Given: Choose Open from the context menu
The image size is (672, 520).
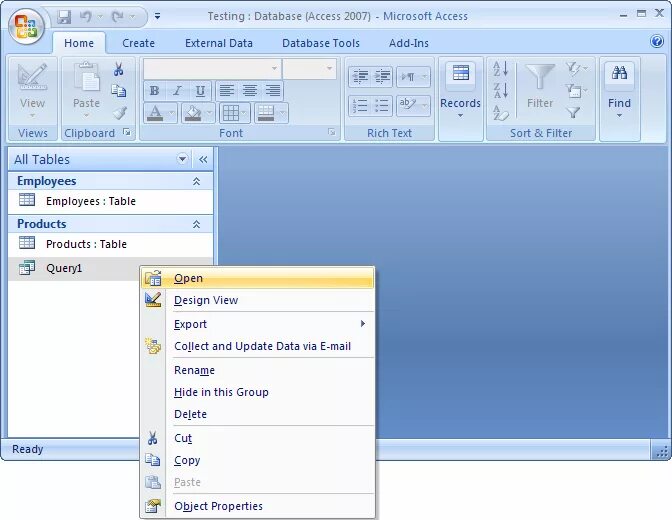Looking at the screenshot, I should [x=258, y=278].
